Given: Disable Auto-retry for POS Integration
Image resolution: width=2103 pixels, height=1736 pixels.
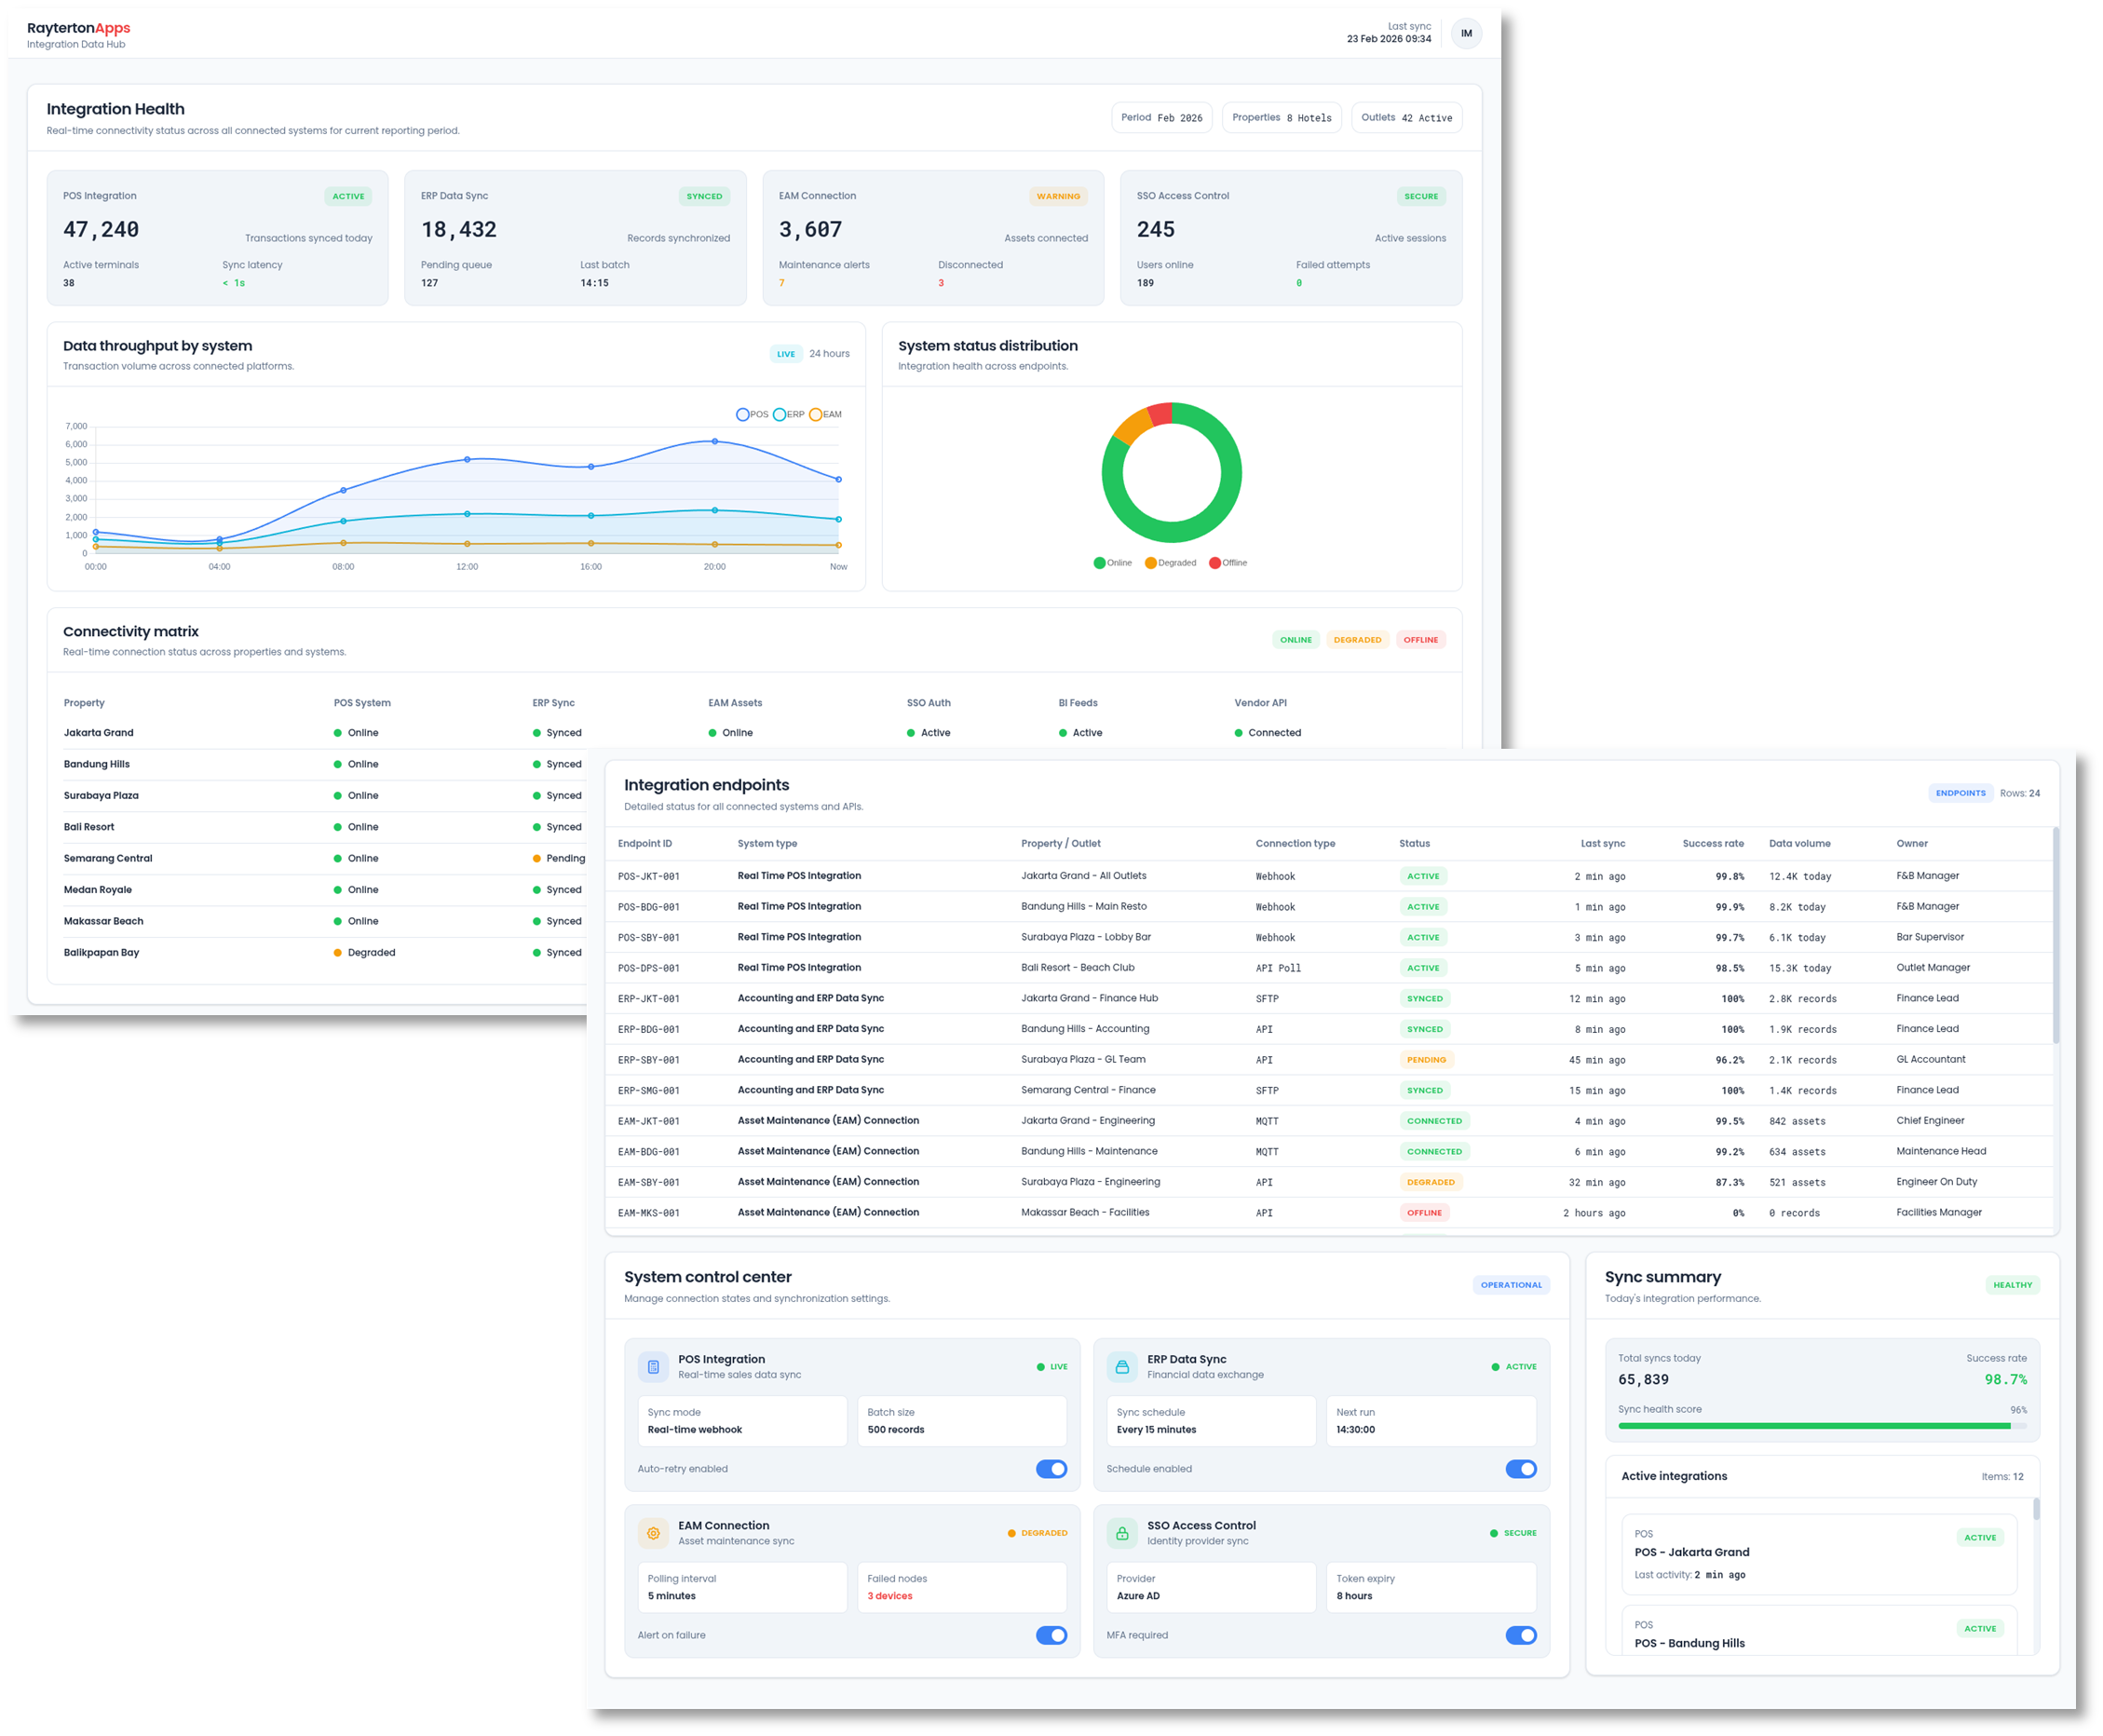Looking at the screenshot, I should click(x=1052, y=1469).
